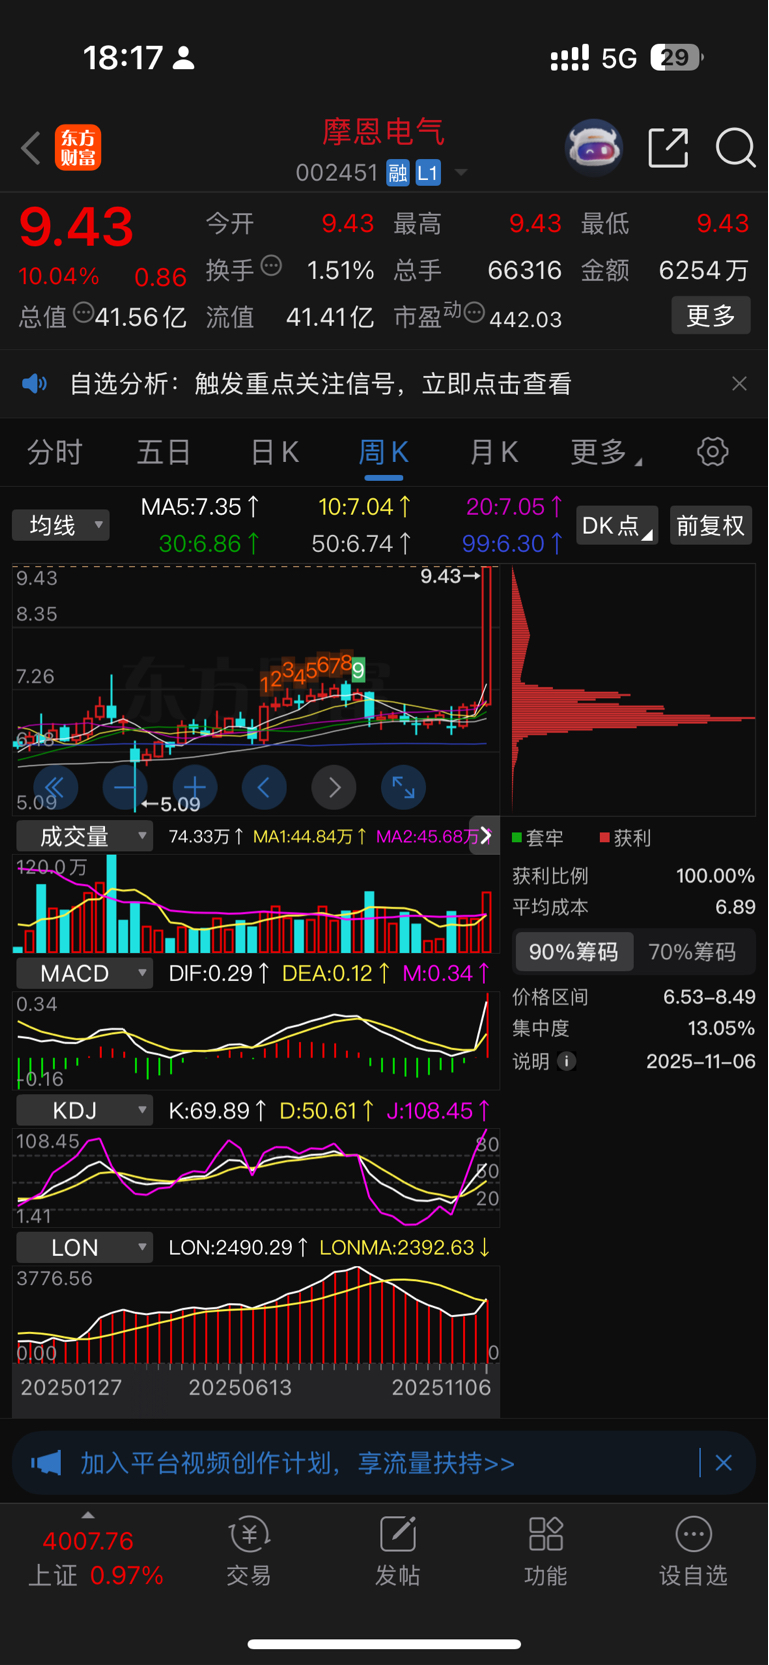Move chart right with right arrow
Image resolution: width=769 pixels, height=1665 pixels.
pos(334,788)
